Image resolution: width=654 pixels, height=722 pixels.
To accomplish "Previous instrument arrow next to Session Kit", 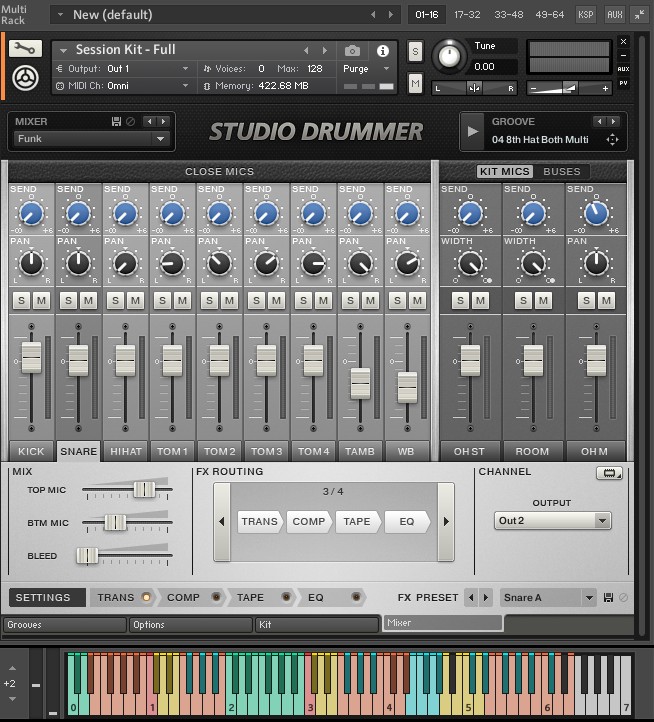I will point(306,51).
